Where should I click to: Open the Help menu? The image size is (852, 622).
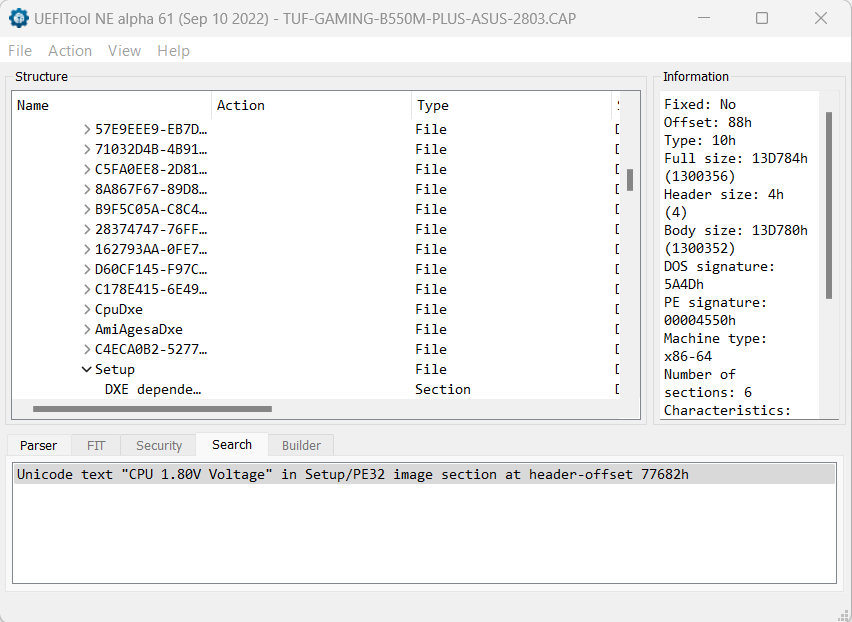click(x=173, y=51)
